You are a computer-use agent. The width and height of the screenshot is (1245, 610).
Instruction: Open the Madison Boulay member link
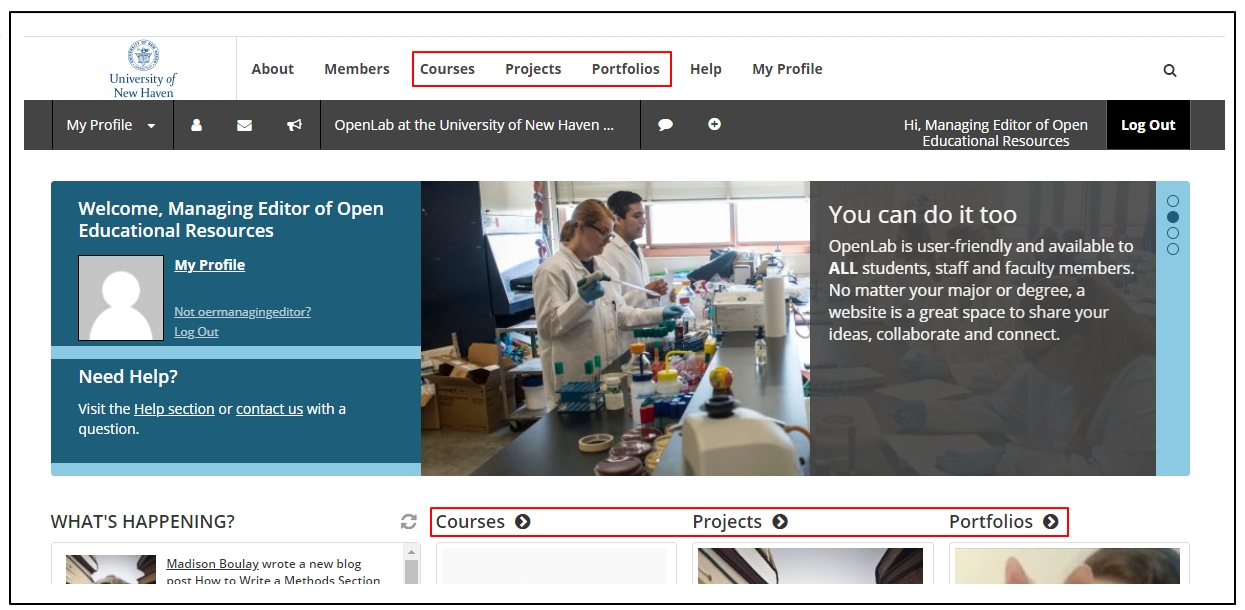(212, 564)
